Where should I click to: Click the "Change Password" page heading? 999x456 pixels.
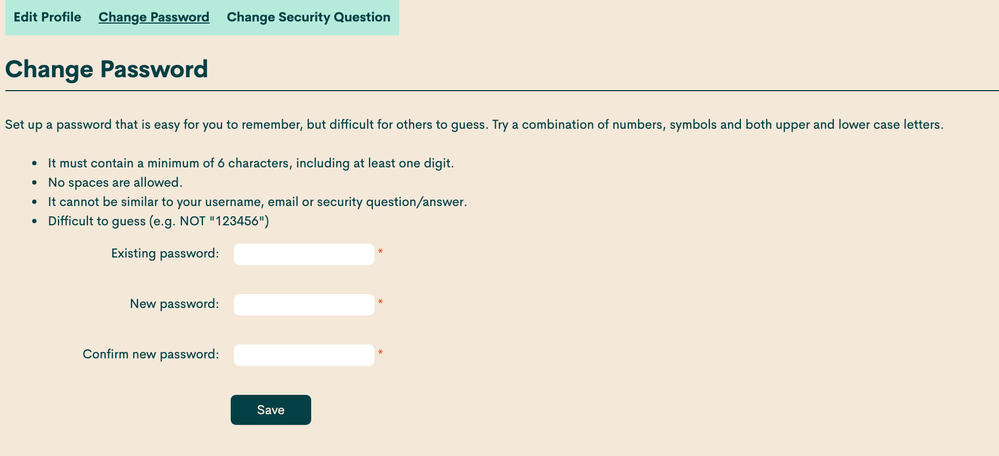[107, 69]
